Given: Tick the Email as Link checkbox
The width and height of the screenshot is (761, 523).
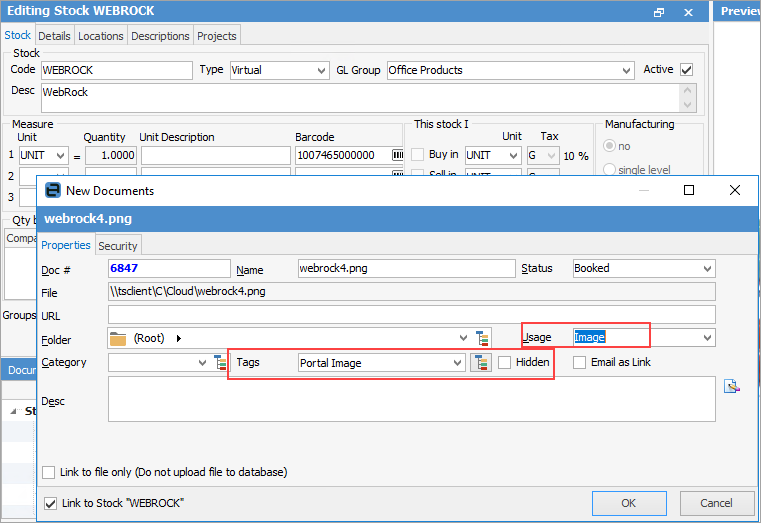Looking at the screenshot, I should [x=580, y=362].
